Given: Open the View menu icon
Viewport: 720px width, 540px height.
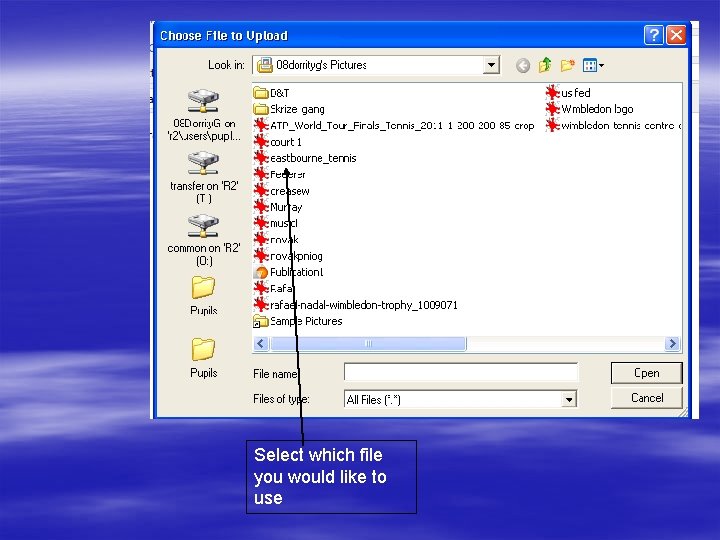Looking at the screenshot, I should [x=593, y=65].
